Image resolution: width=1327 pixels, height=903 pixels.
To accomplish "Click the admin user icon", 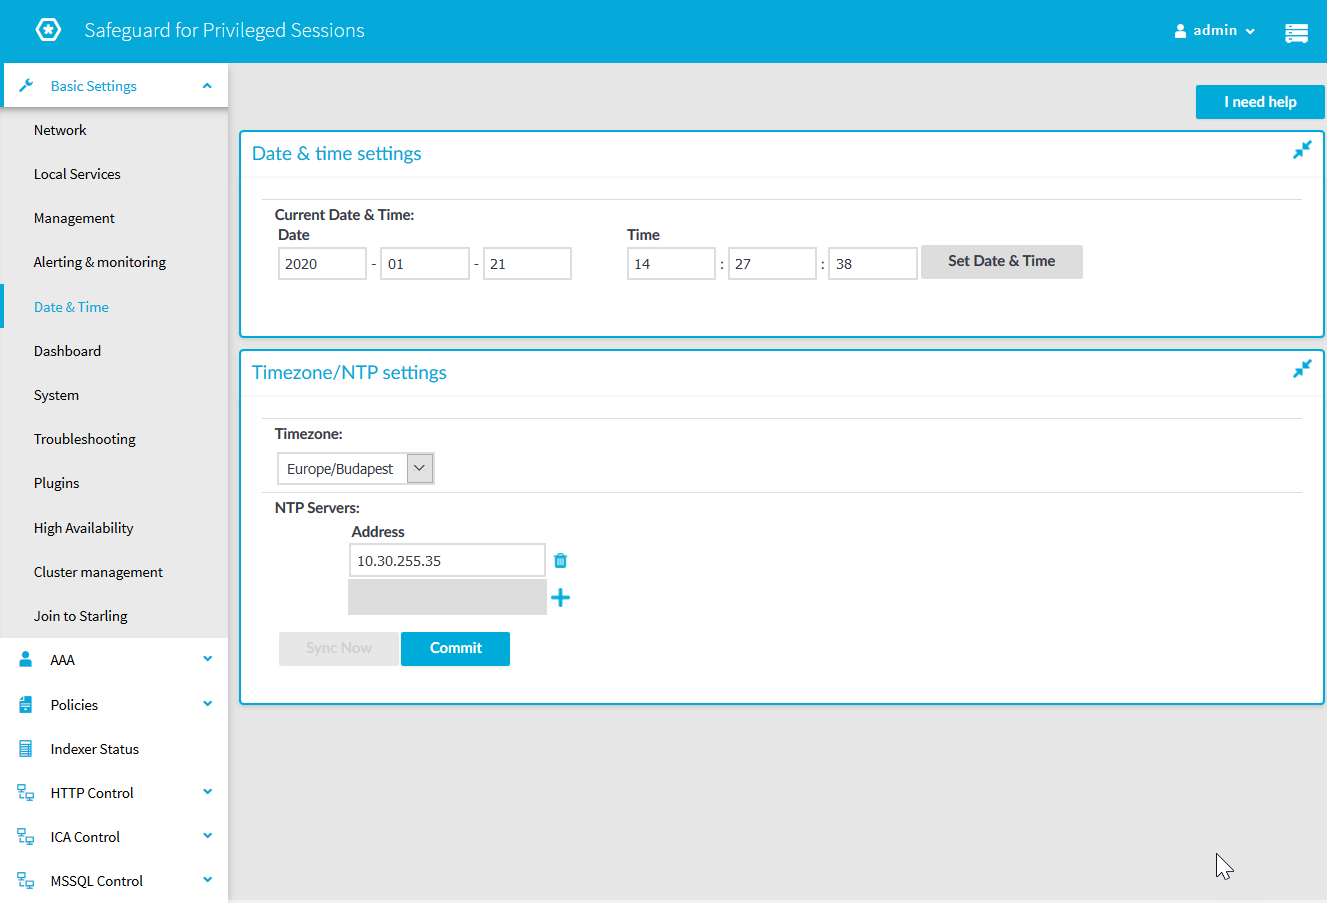I will [1180, 31].
